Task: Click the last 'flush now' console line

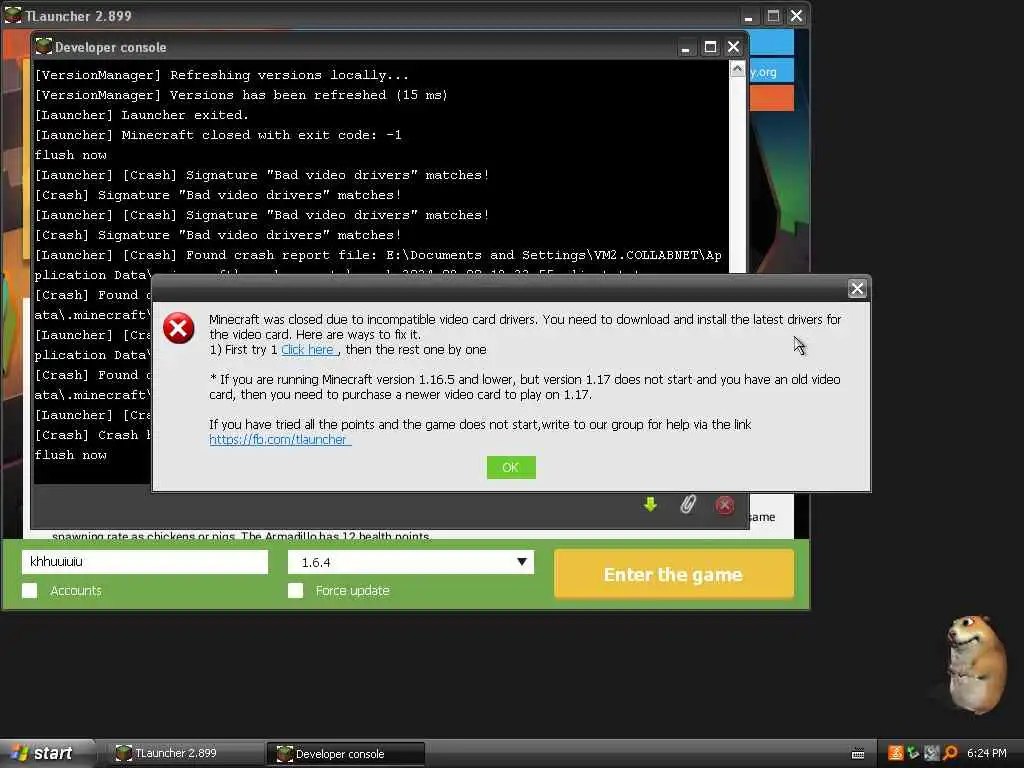Action: coord(71,455)
